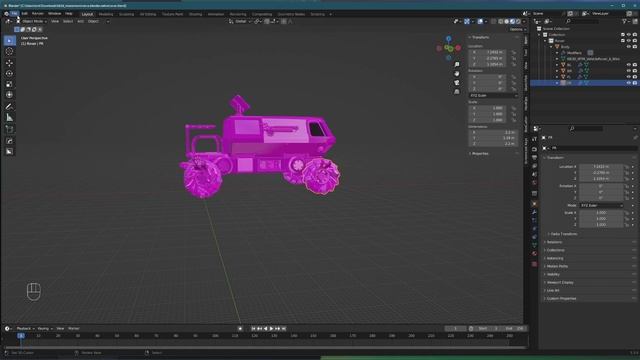The width and height of the screenshot is (640, 360).
Task: Click the viewport zoom magnifier icon
Action: [457, 64]
